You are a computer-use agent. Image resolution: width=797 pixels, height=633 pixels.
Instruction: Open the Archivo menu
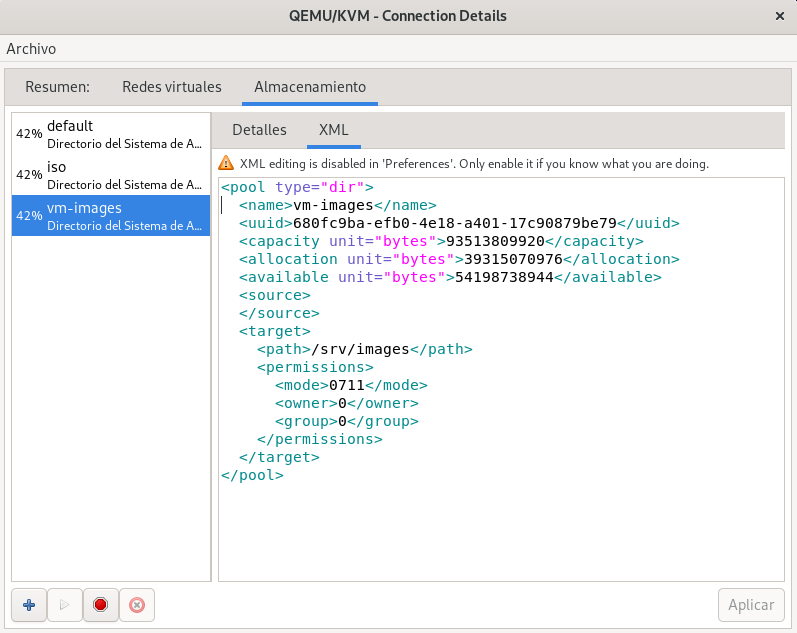(x=31, y=49)
